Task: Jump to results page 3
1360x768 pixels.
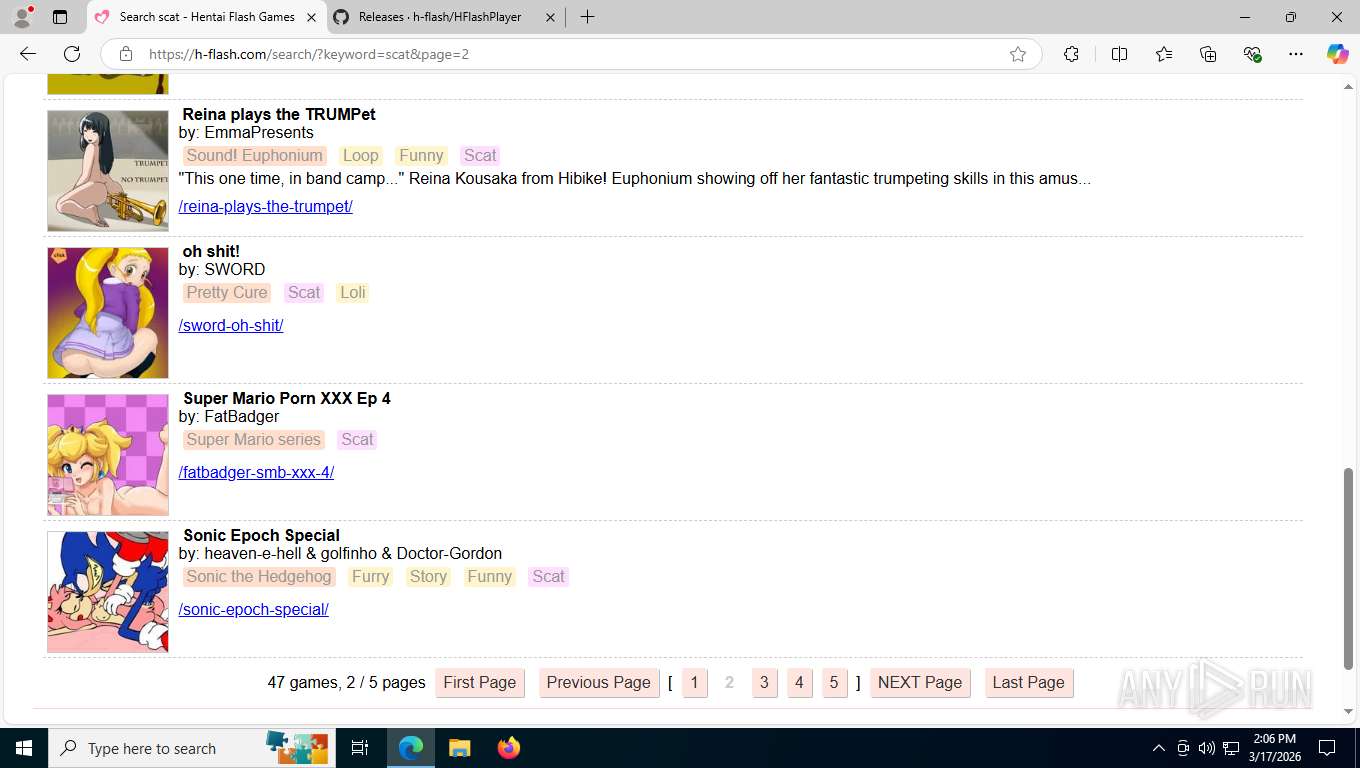Action: (764, 682)
